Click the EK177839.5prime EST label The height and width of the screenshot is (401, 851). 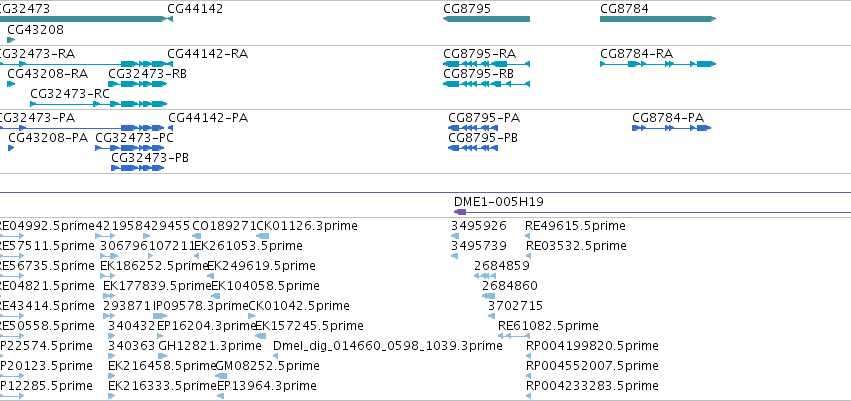point(157,285)
